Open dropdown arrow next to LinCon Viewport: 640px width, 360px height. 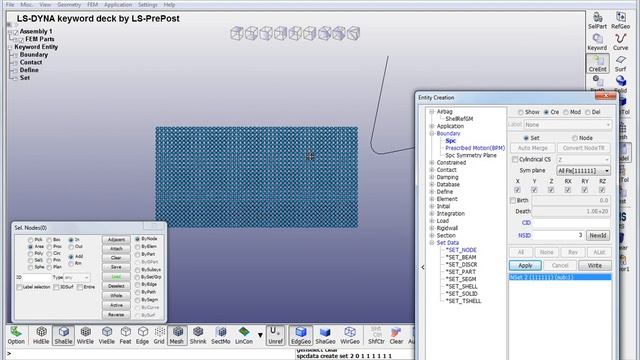pyautogui.click(x=260, y=335)
